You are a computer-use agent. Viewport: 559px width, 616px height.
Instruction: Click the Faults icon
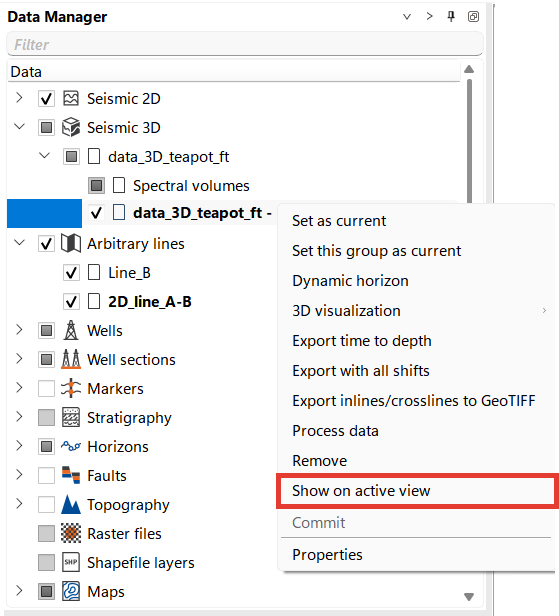[71, 475]
